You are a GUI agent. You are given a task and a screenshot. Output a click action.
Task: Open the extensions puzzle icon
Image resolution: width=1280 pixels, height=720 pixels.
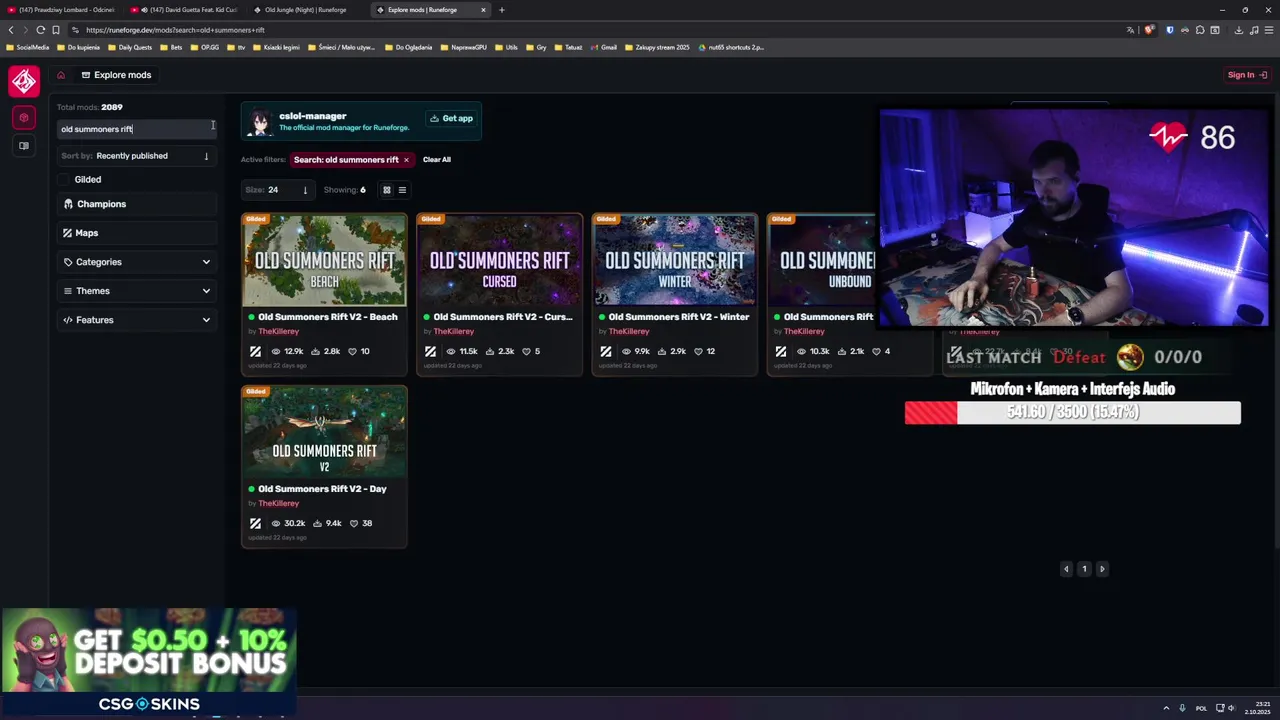(1200, 30)
